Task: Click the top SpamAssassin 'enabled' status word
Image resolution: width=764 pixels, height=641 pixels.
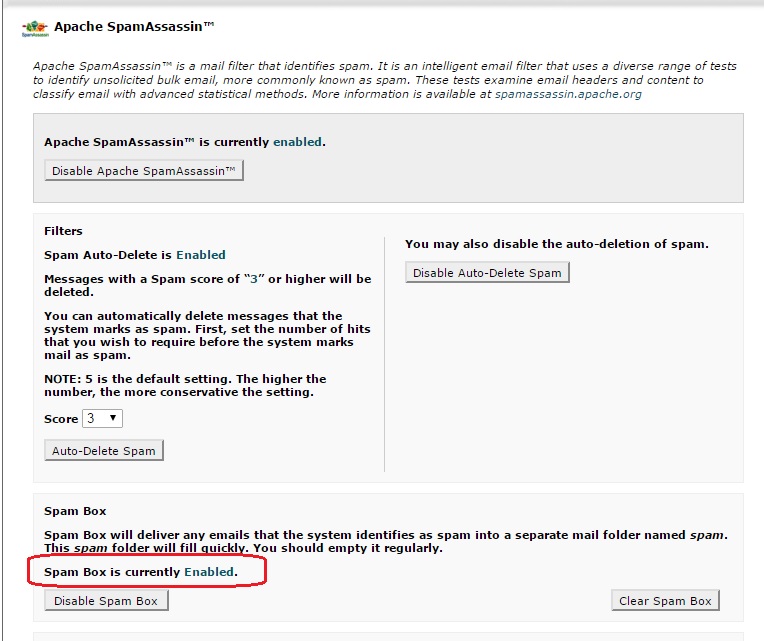Action: 297,142
